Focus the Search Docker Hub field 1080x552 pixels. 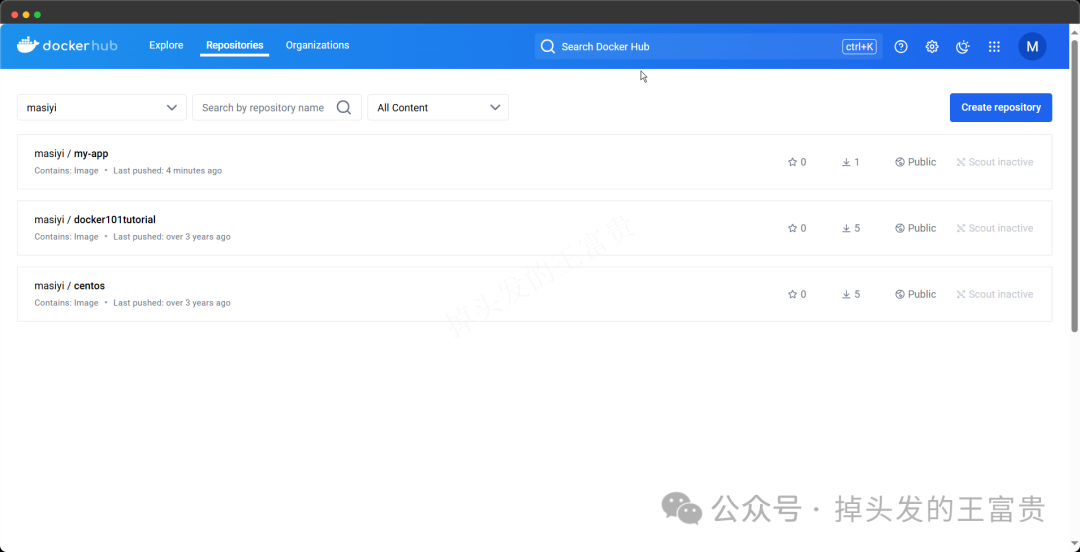708,47
